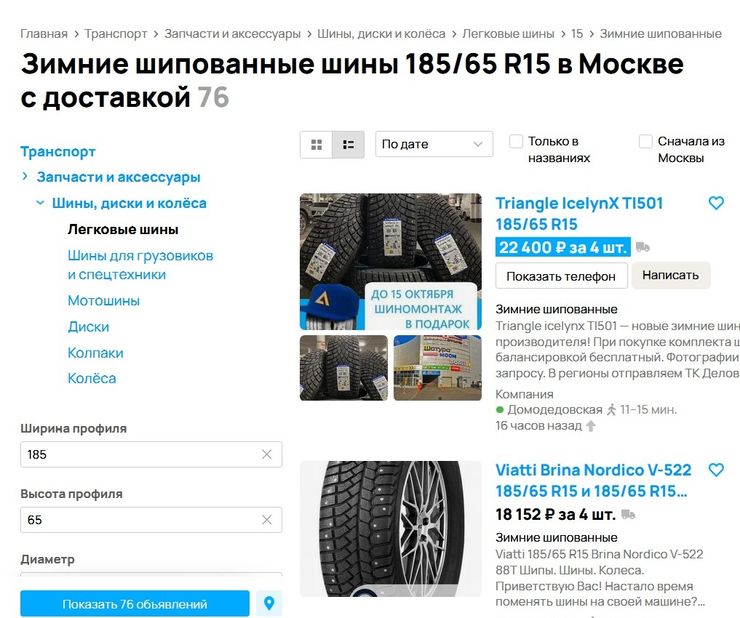Screen dimensions: 740x618
Task: Open the 'По дате' sorting dropdown
Action: (434, 144)
